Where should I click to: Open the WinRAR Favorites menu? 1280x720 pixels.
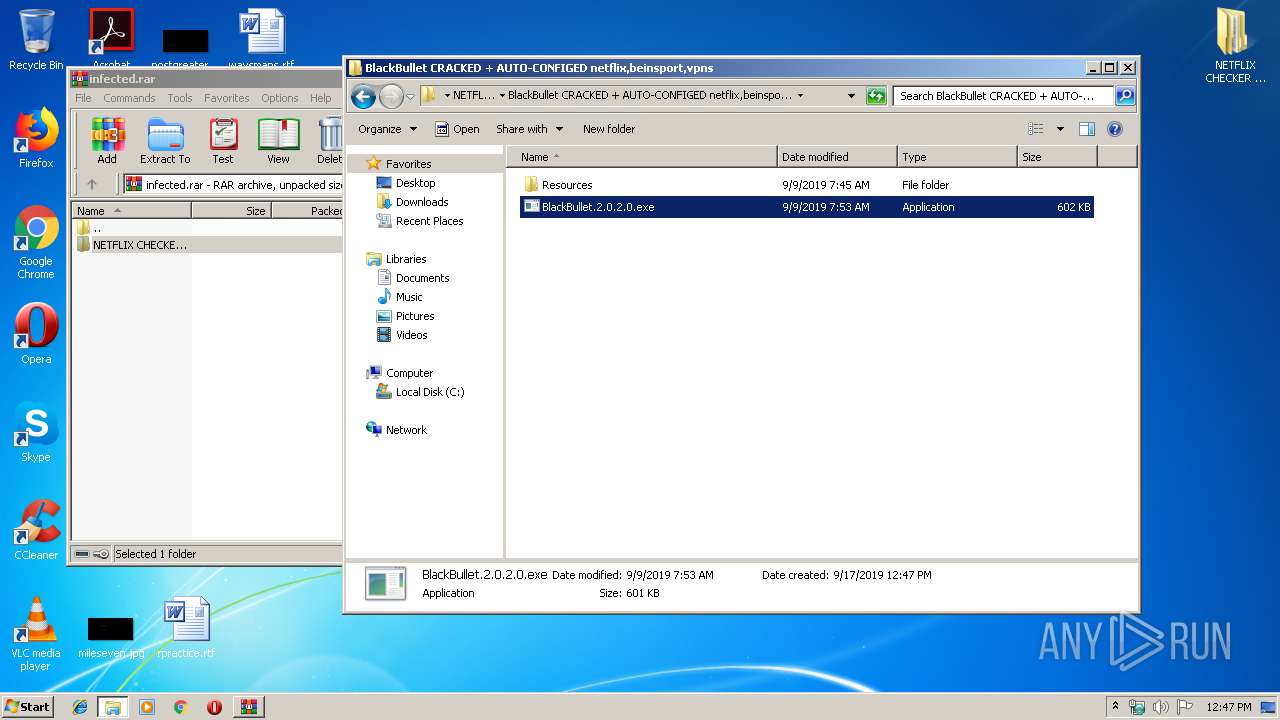click(x=227, y=98)
